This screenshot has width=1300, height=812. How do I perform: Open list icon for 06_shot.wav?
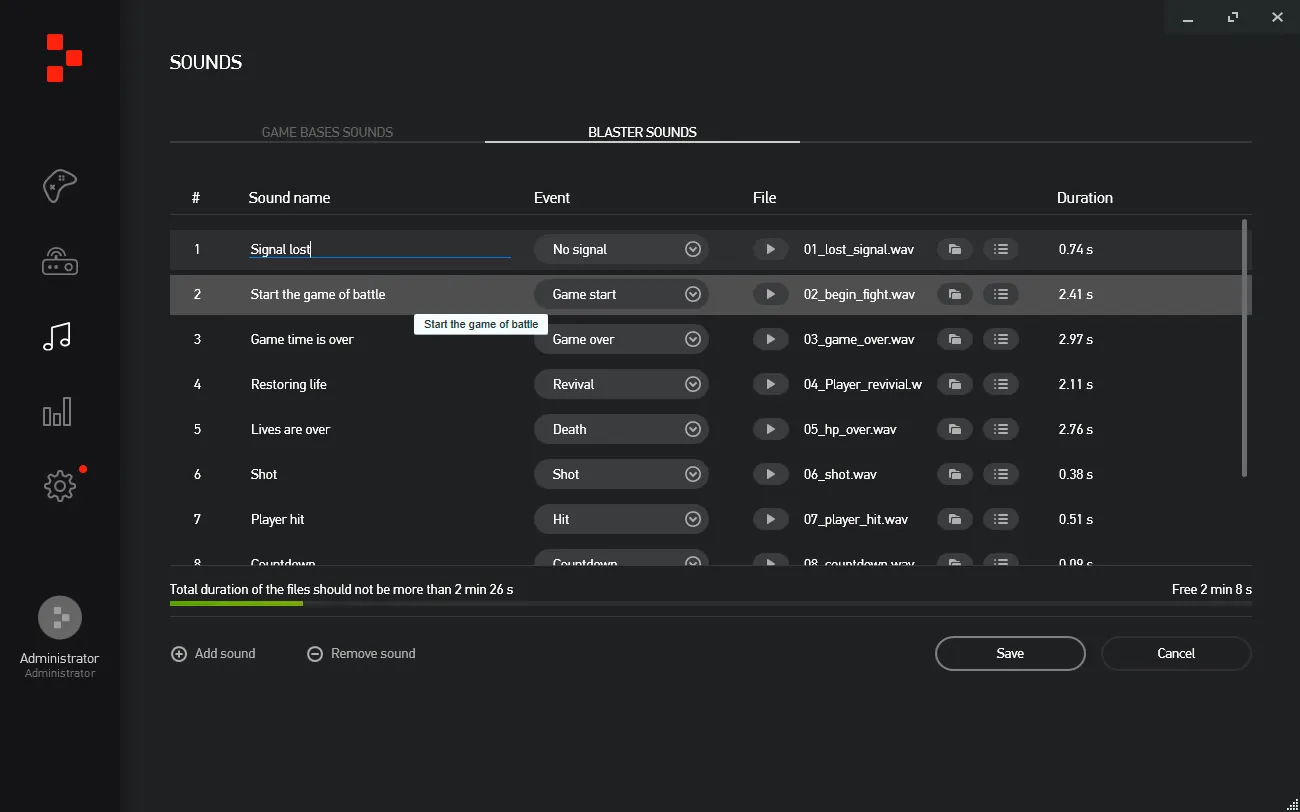click(1001, 474)
